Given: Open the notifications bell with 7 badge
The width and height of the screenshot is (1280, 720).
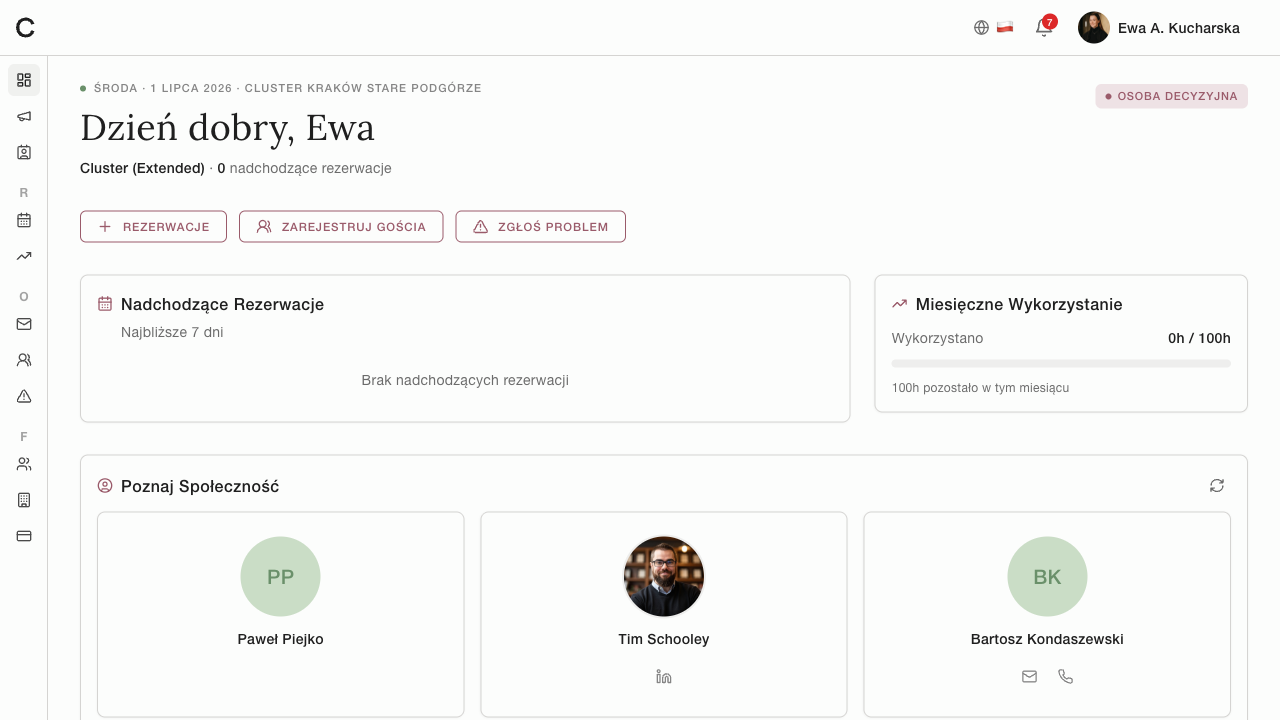Looking at the screenshot, I should point(1044,28).
